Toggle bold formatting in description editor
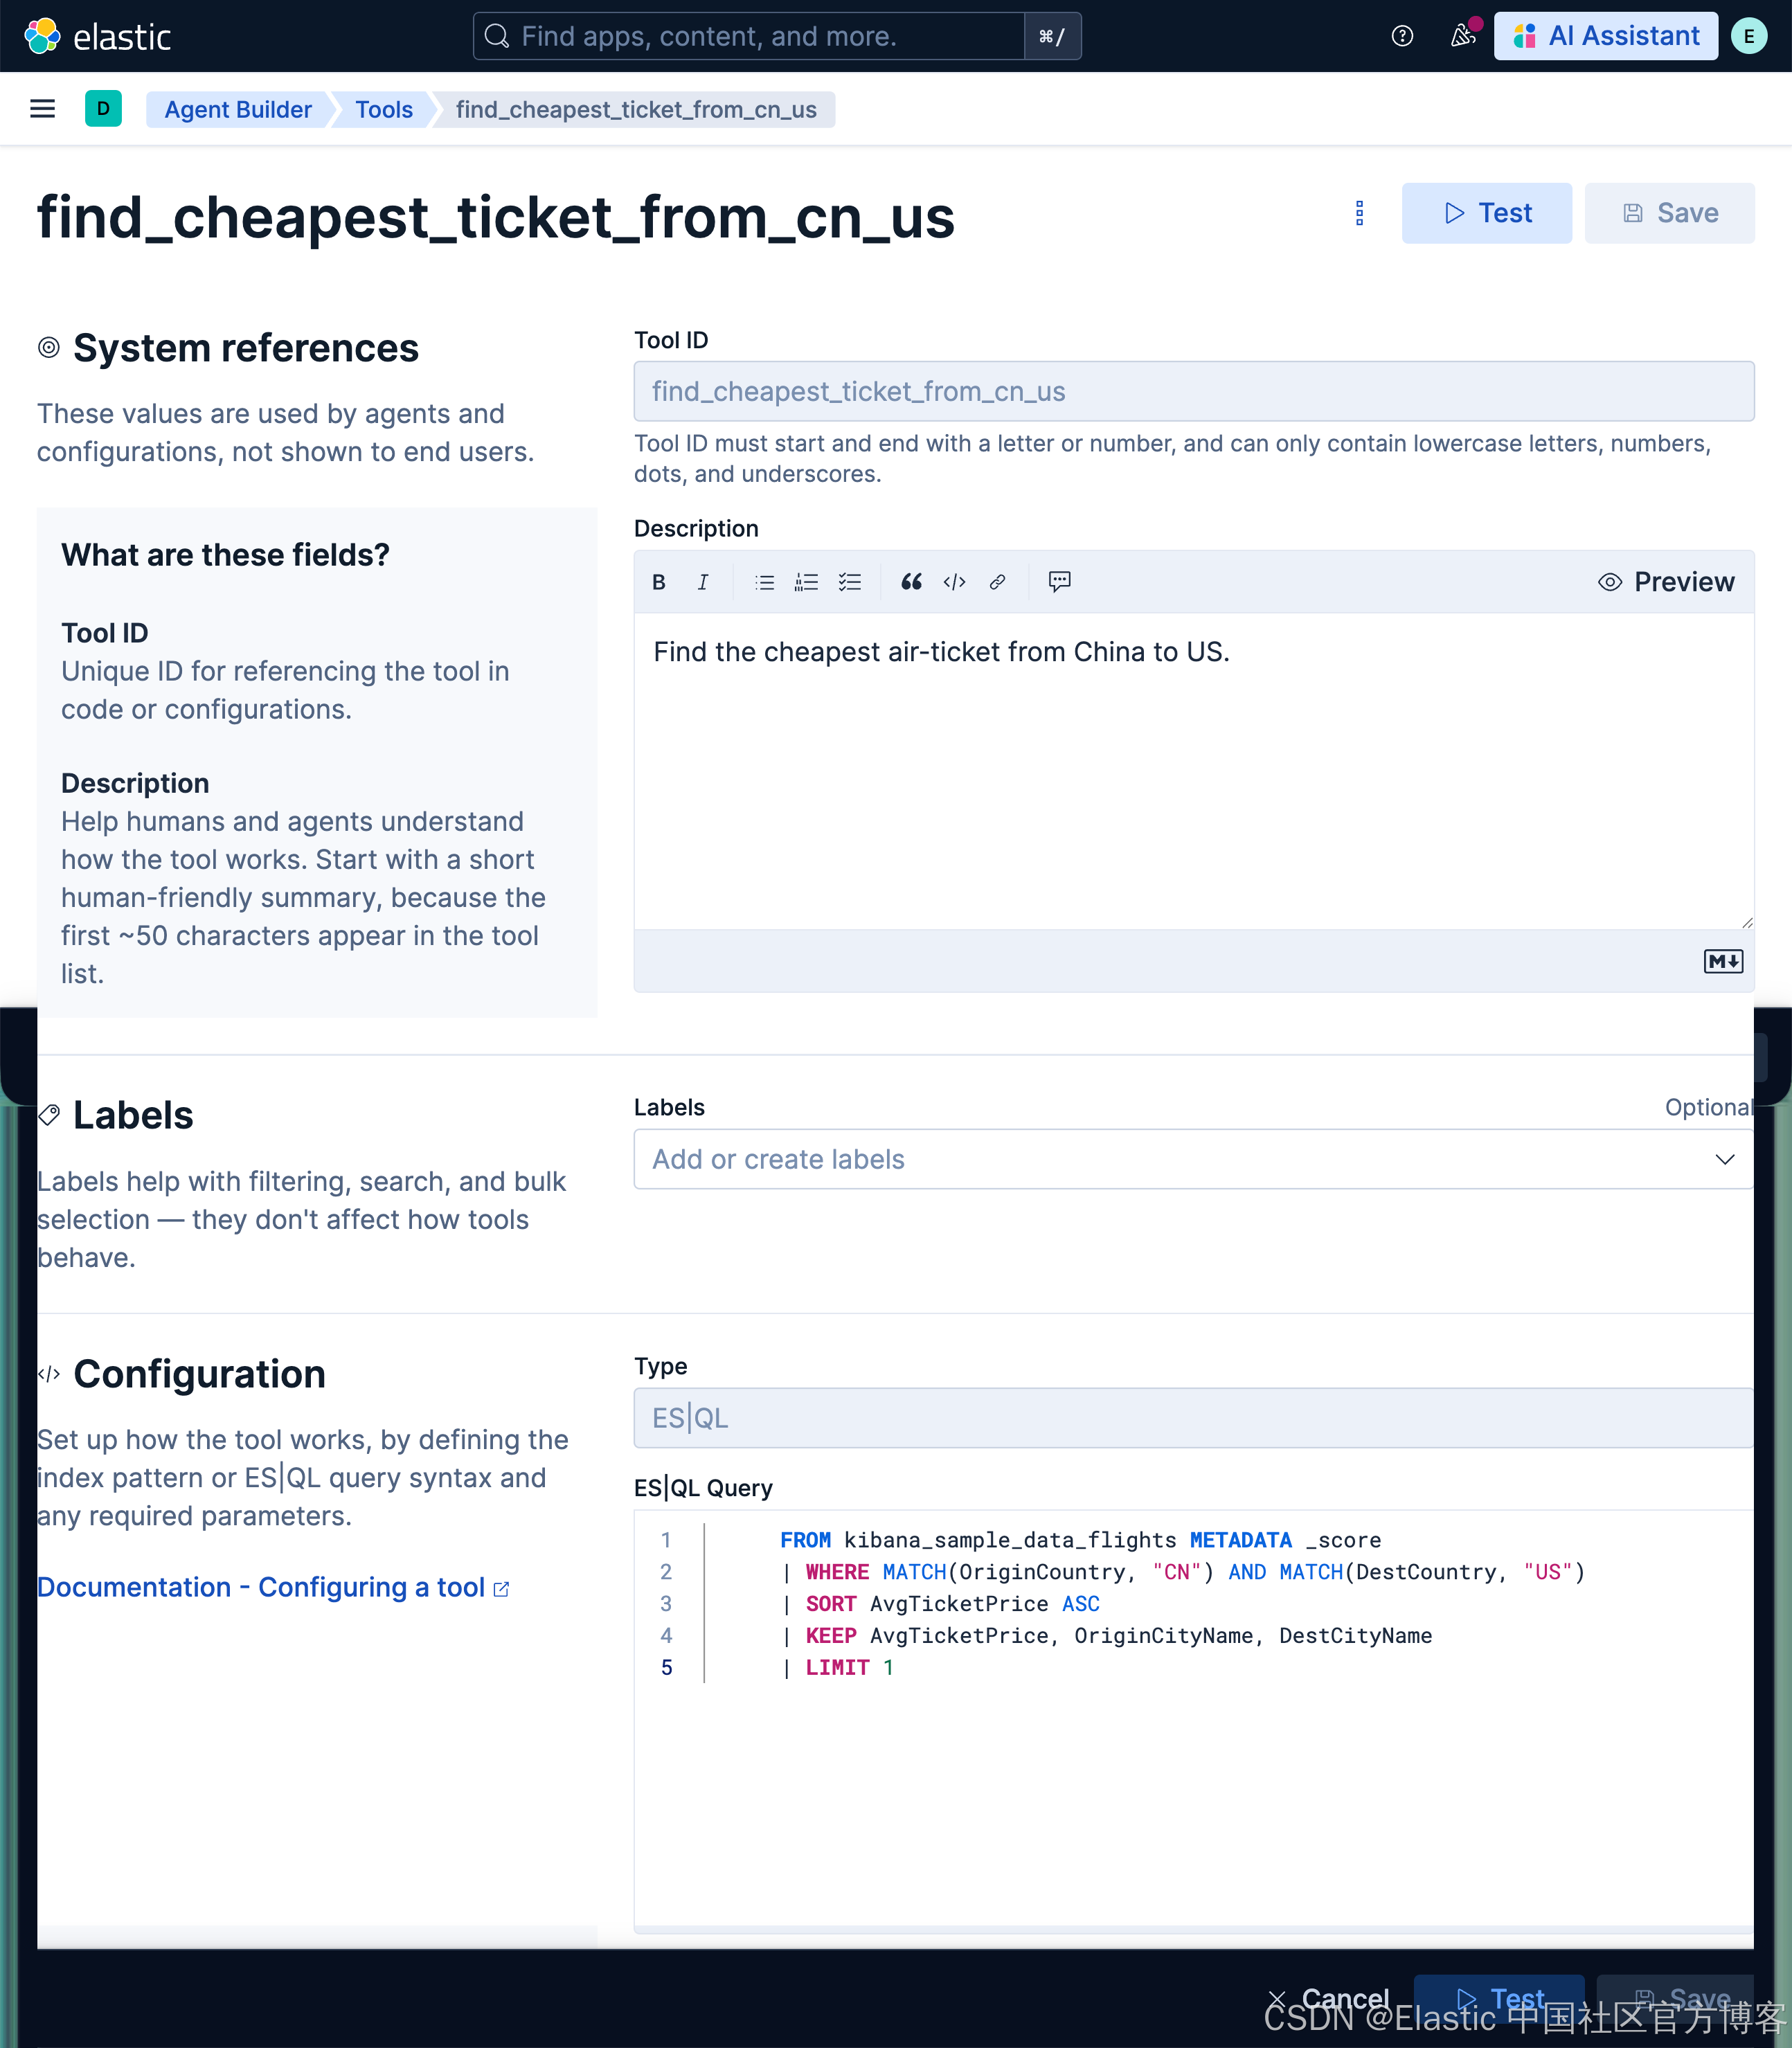Image resolution: width=1792 pixels, height=2048 pixels. (x=659, y=582)
